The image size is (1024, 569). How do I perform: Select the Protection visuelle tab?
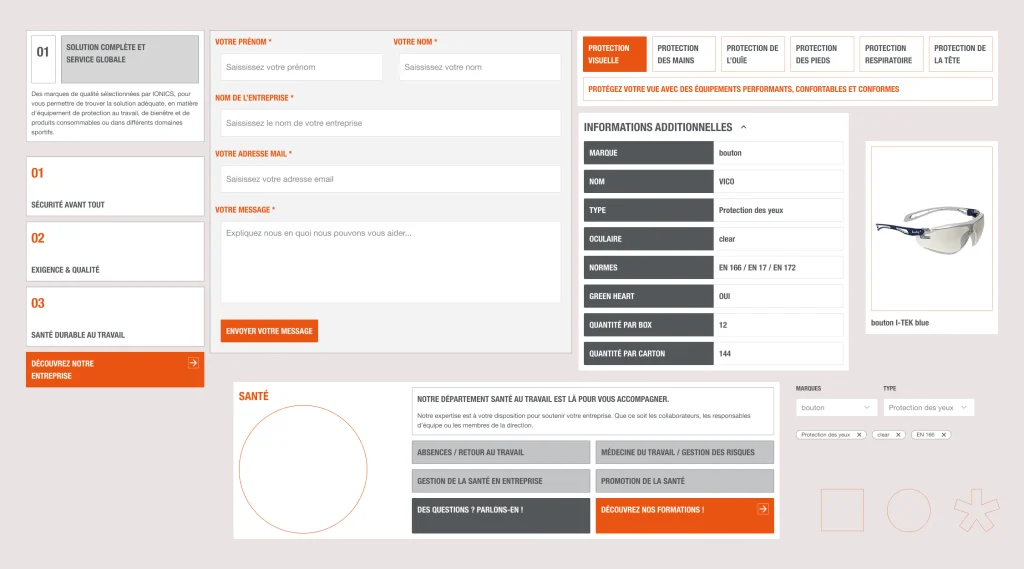615,54
